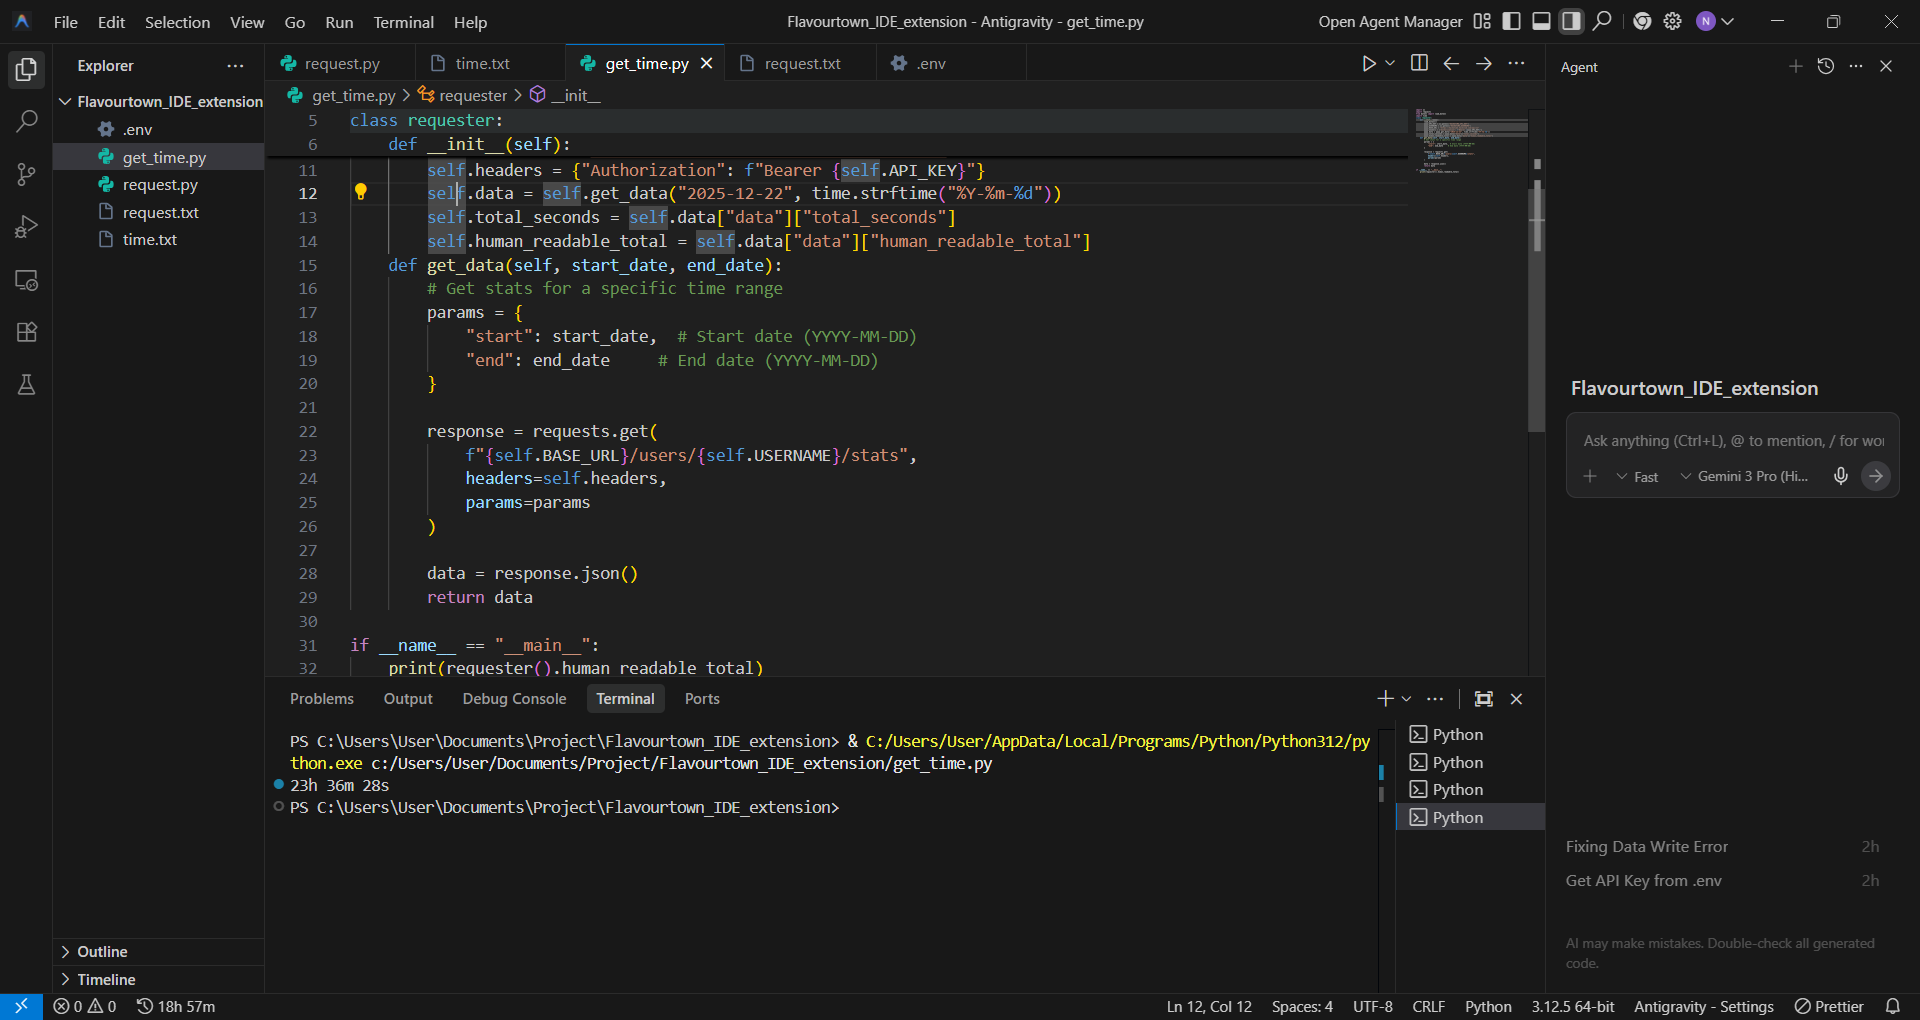Screen dimensions: 1920x1020
Task: Switch to the Debug Console tab
Action: point(514,699)
